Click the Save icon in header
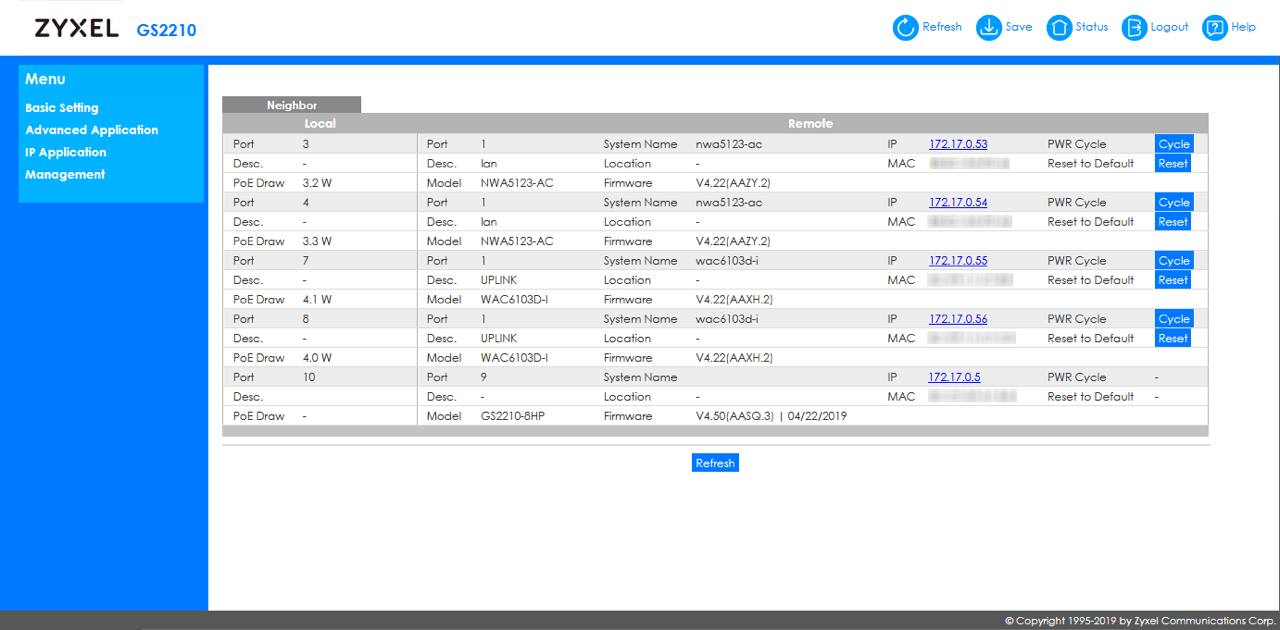 point(988,28)
